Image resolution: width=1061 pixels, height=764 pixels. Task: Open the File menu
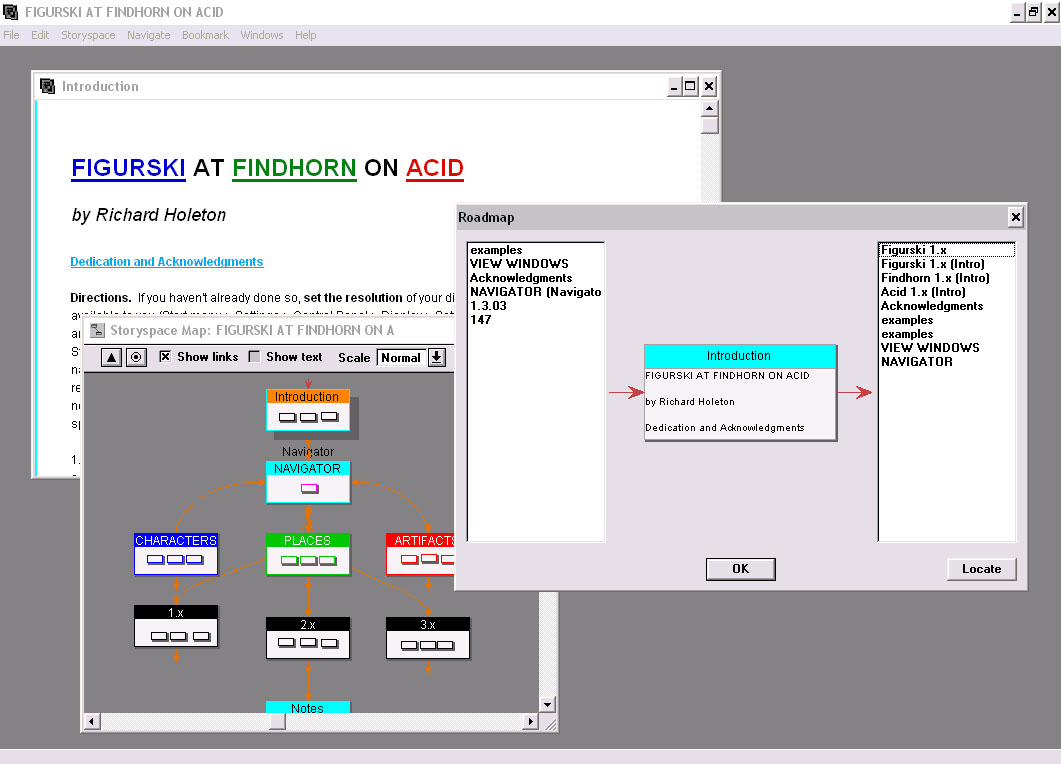(12, 35)
